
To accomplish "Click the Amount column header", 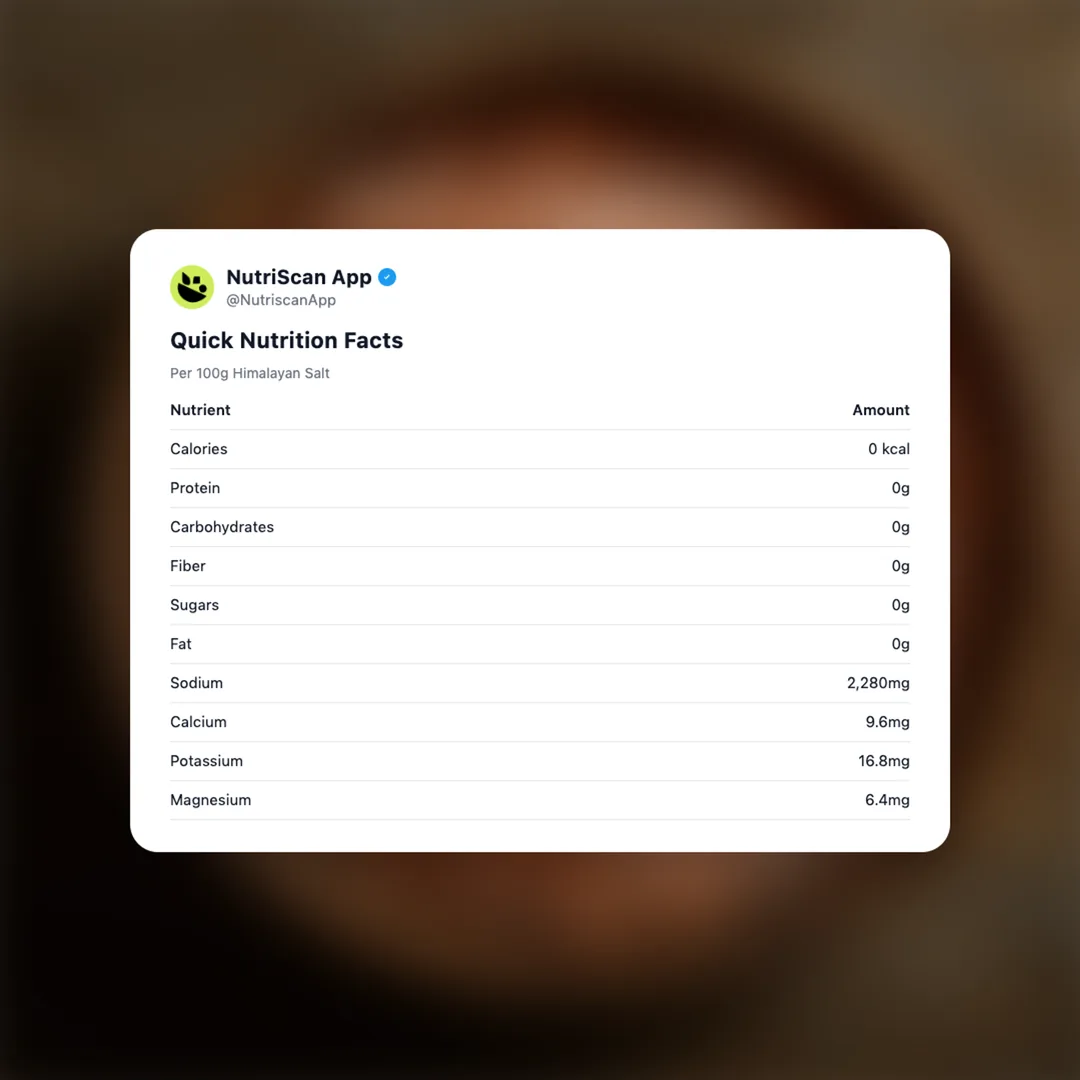I will (880, 410).
